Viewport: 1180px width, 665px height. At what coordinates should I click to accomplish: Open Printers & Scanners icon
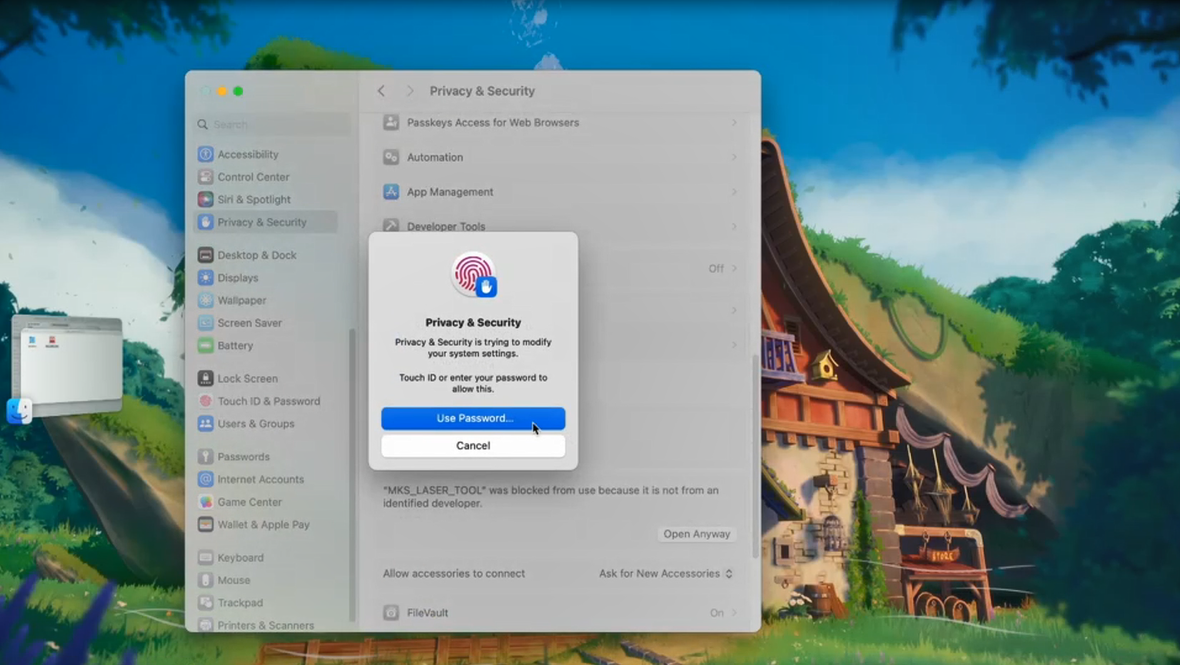[x=205, y=624]
